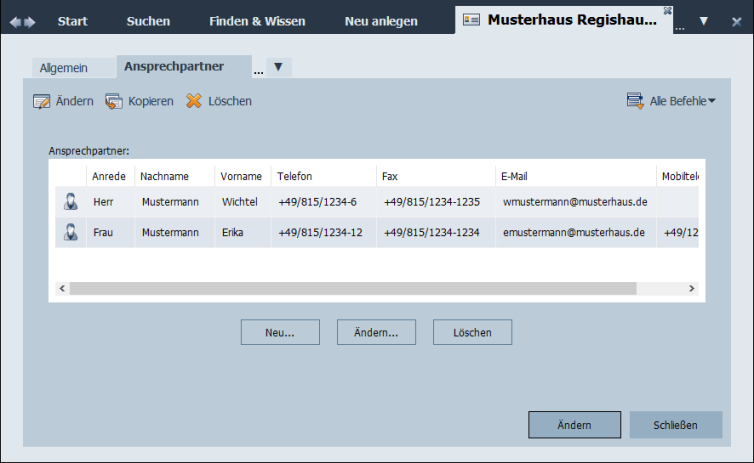The height and width of the screenshot is (463, 754).
Task: Open the main tab list dropdown arrow
Action: (704, 22)
